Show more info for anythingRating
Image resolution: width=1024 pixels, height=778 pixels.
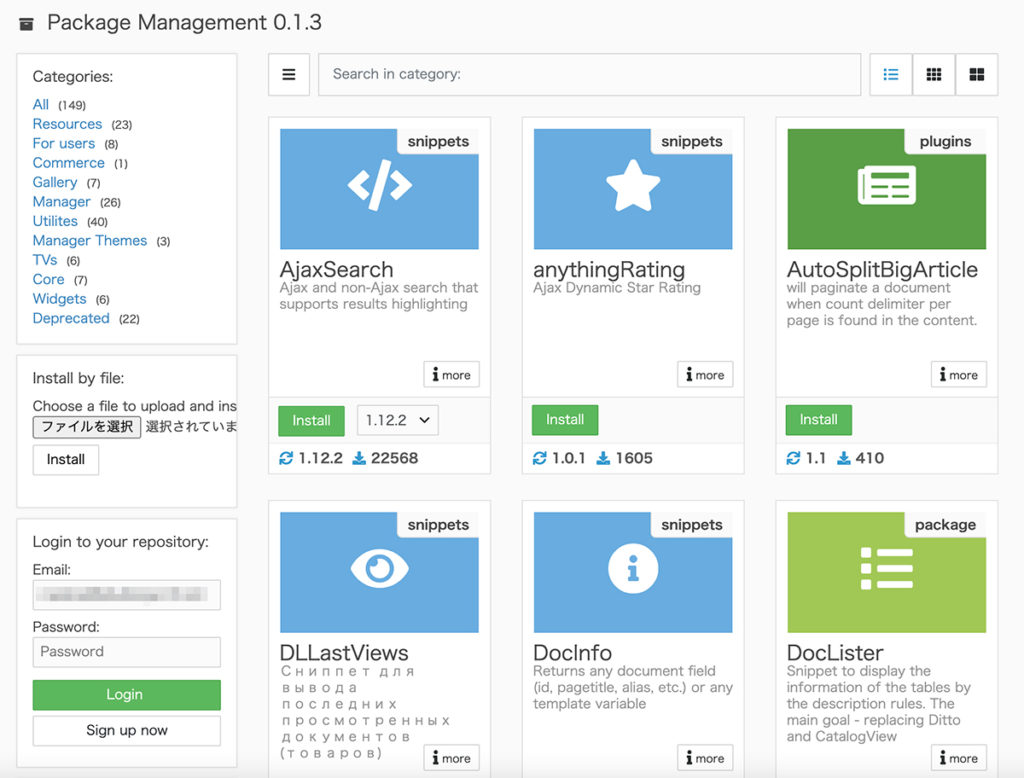click(x=705, y=375)
